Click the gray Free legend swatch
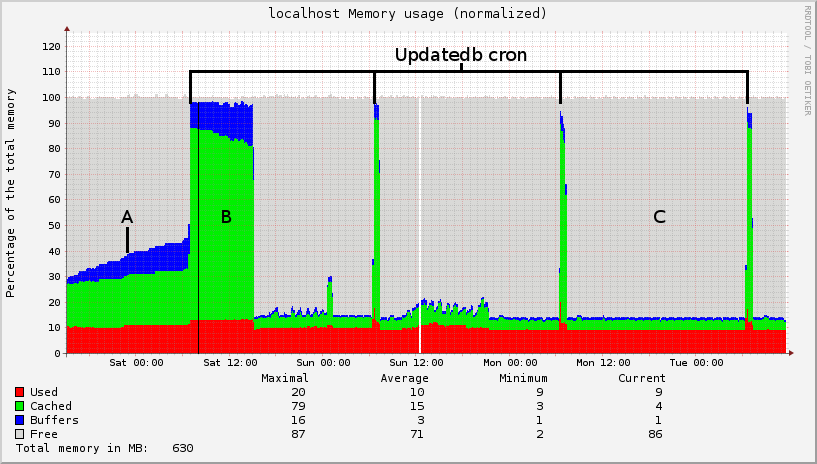Screen dimensions: 817x464 coord(20,435)
